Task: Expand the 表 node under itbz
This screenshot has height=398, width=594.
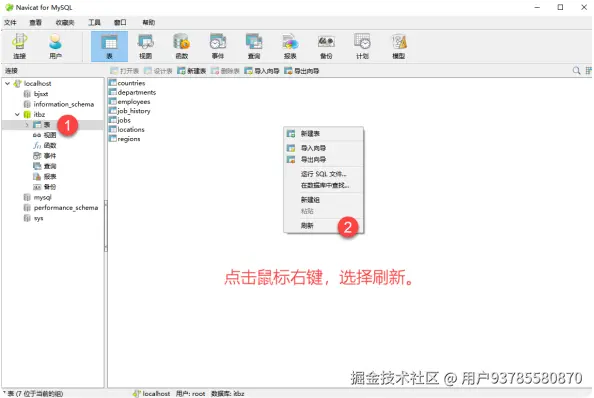Action: (27, 125)
